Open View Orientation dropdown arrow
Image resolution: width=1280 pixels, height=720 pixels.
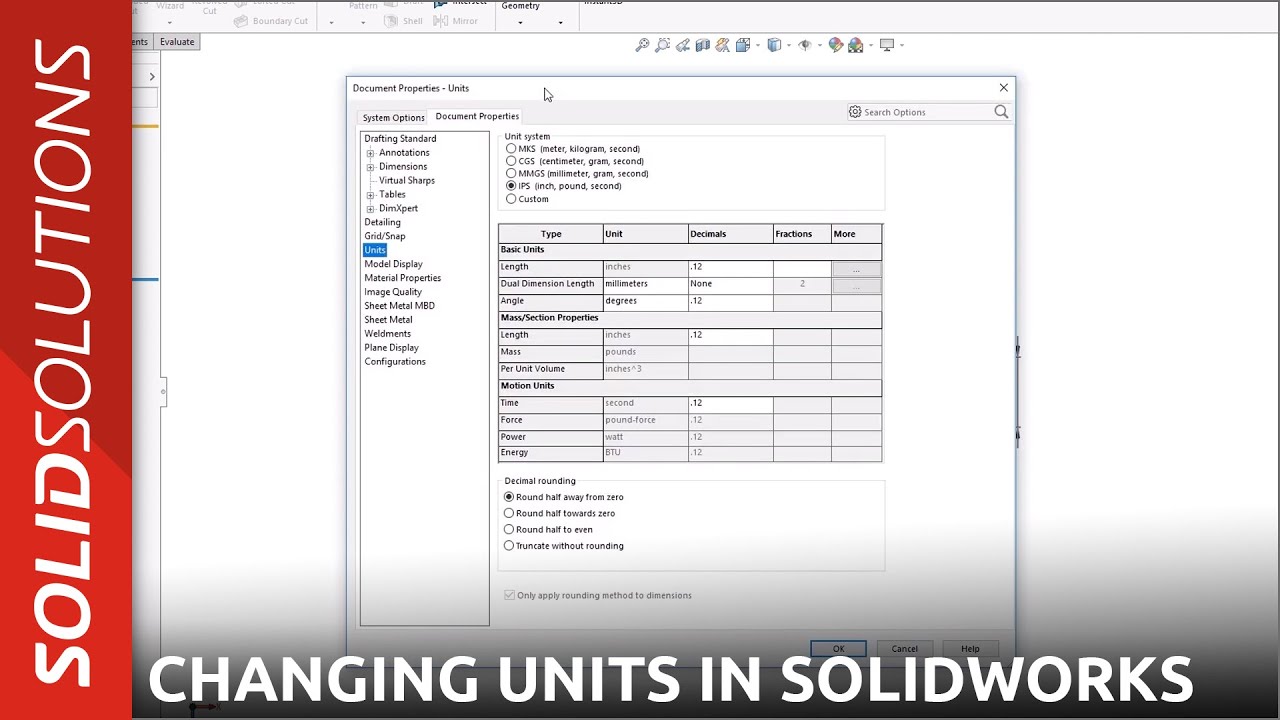click(758, 45)
